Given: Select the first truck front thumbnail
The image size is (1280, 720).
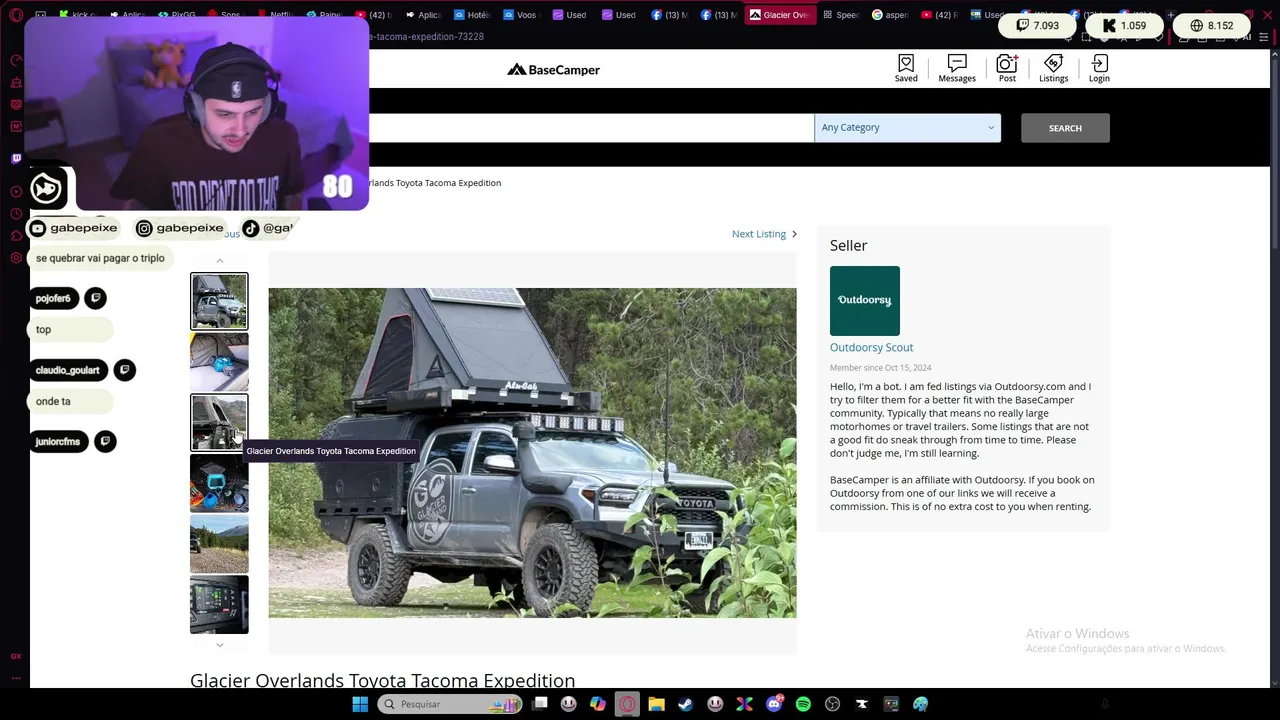Looking at the screenshot, I should [x=219, y=301].
